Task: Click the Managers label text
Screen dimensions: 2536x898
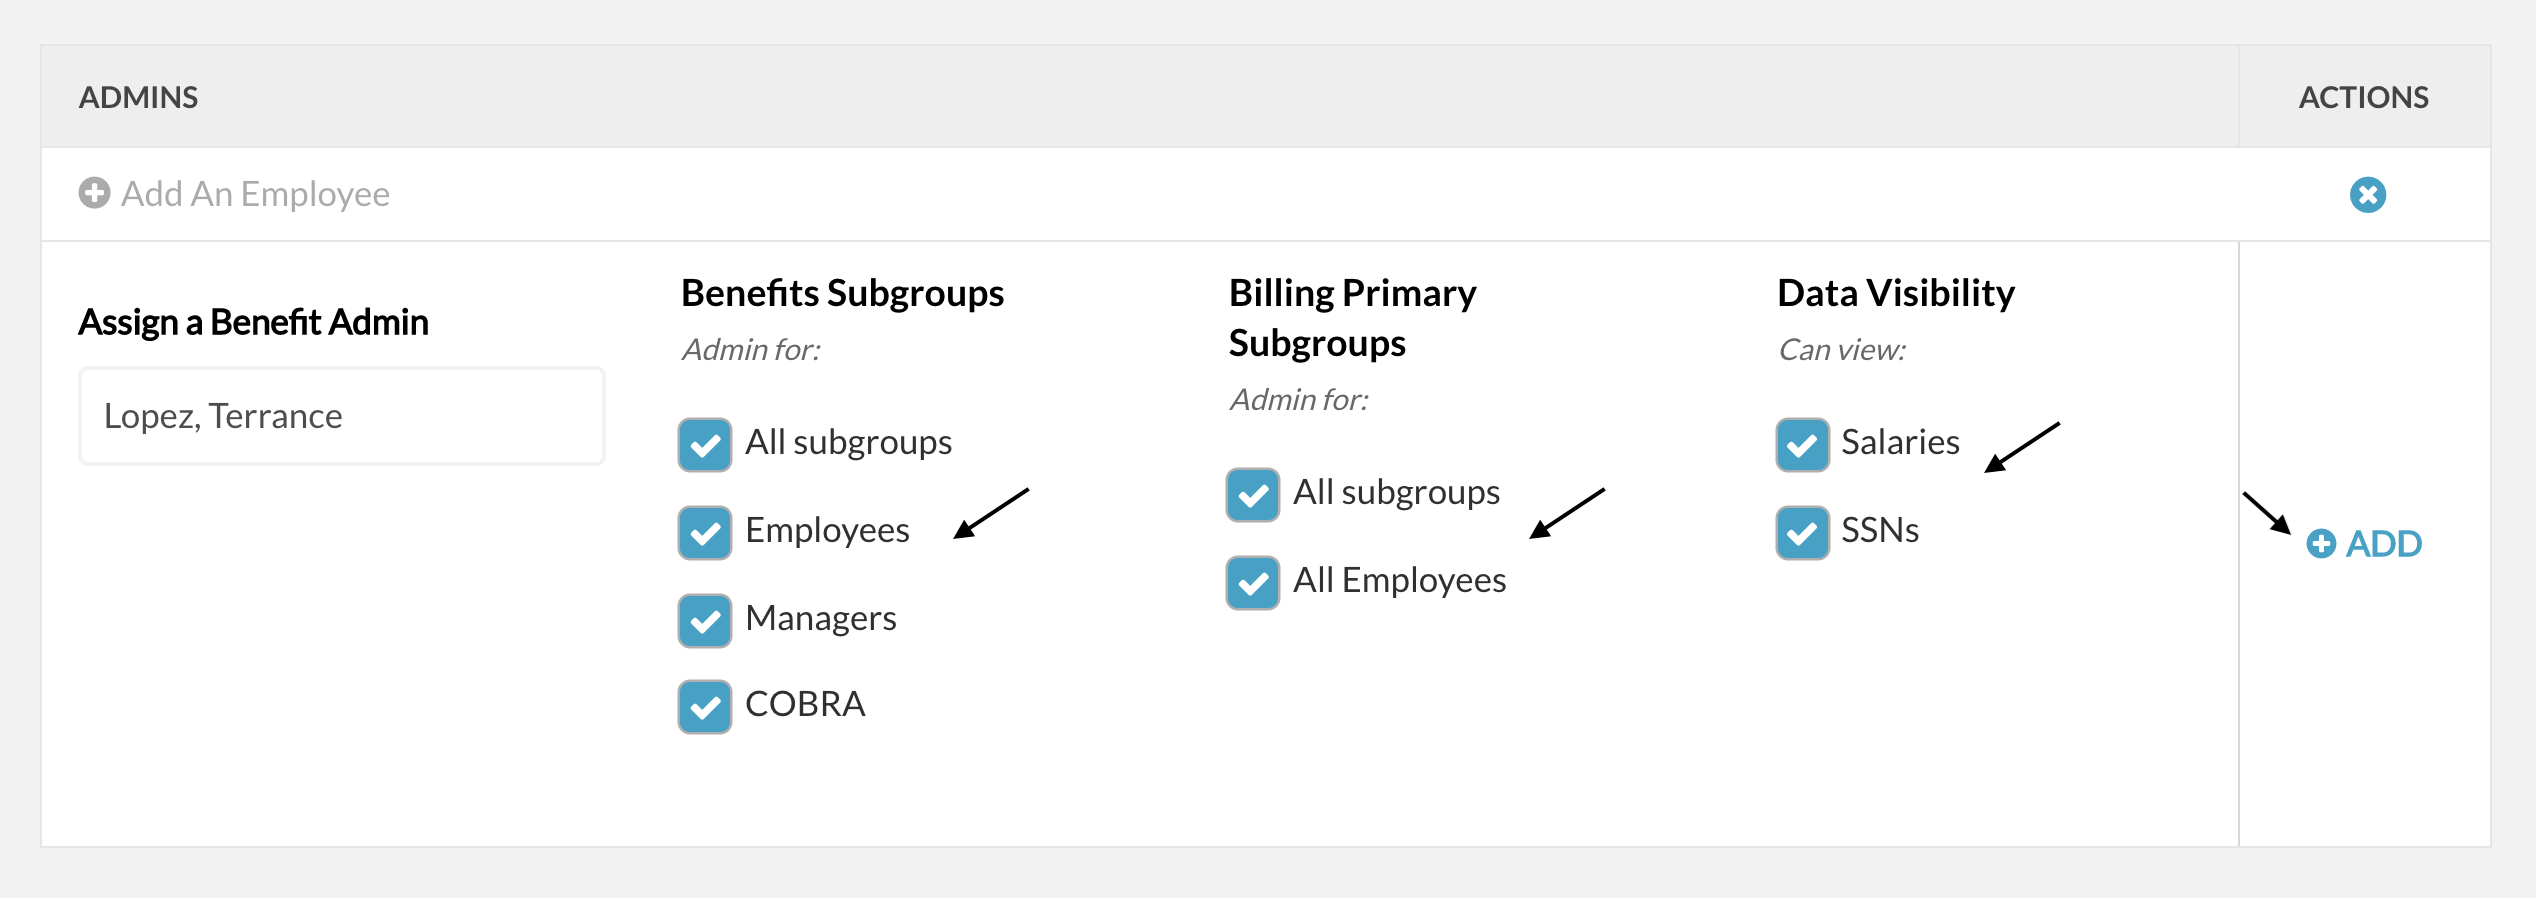Action: pos(820,619)
